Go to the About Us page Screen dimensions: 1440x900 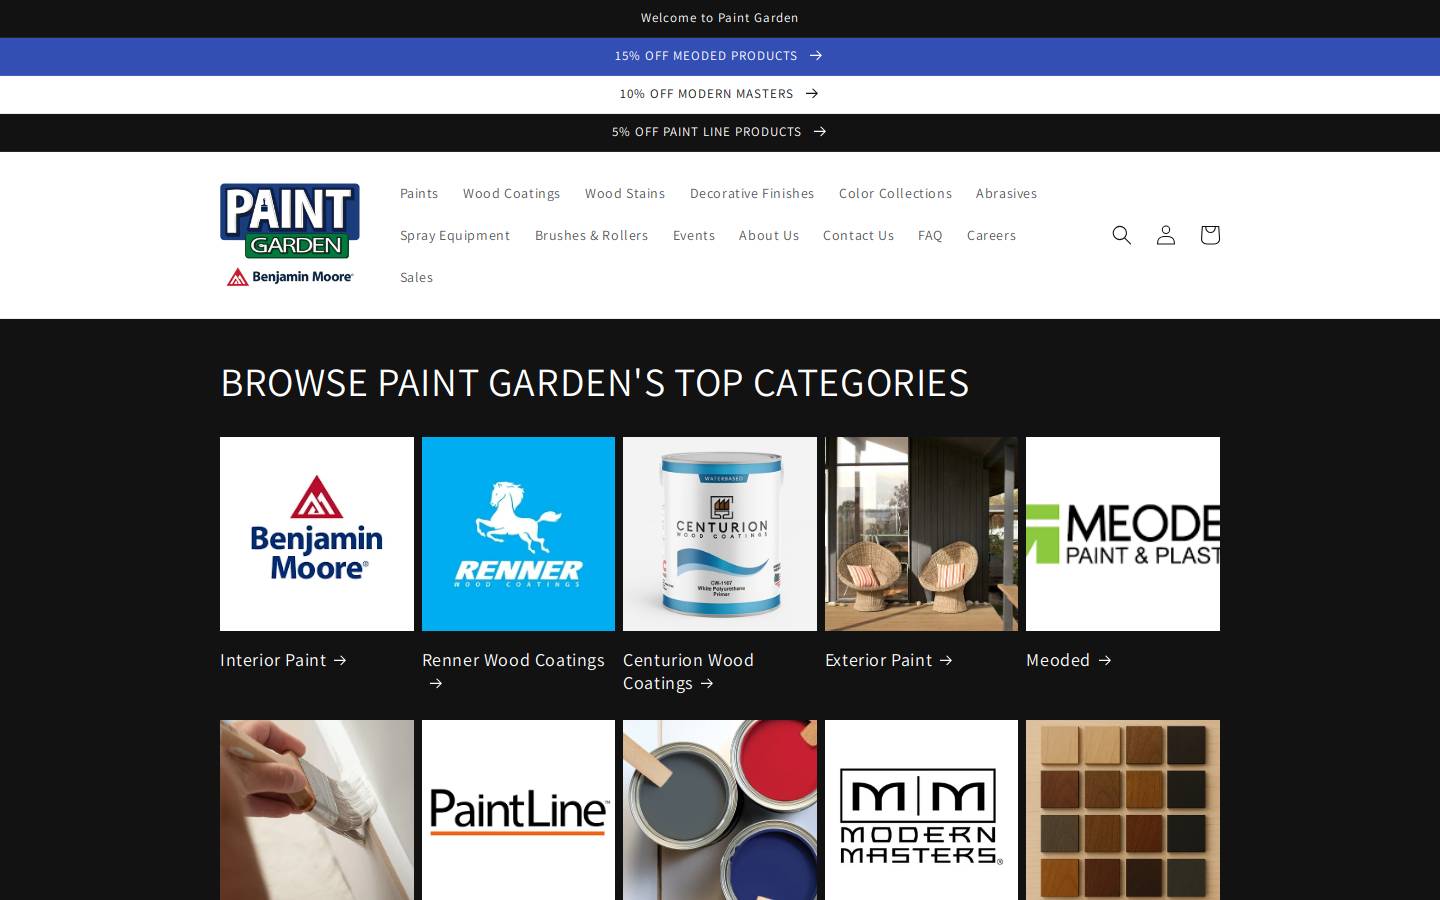pos(769,235)
